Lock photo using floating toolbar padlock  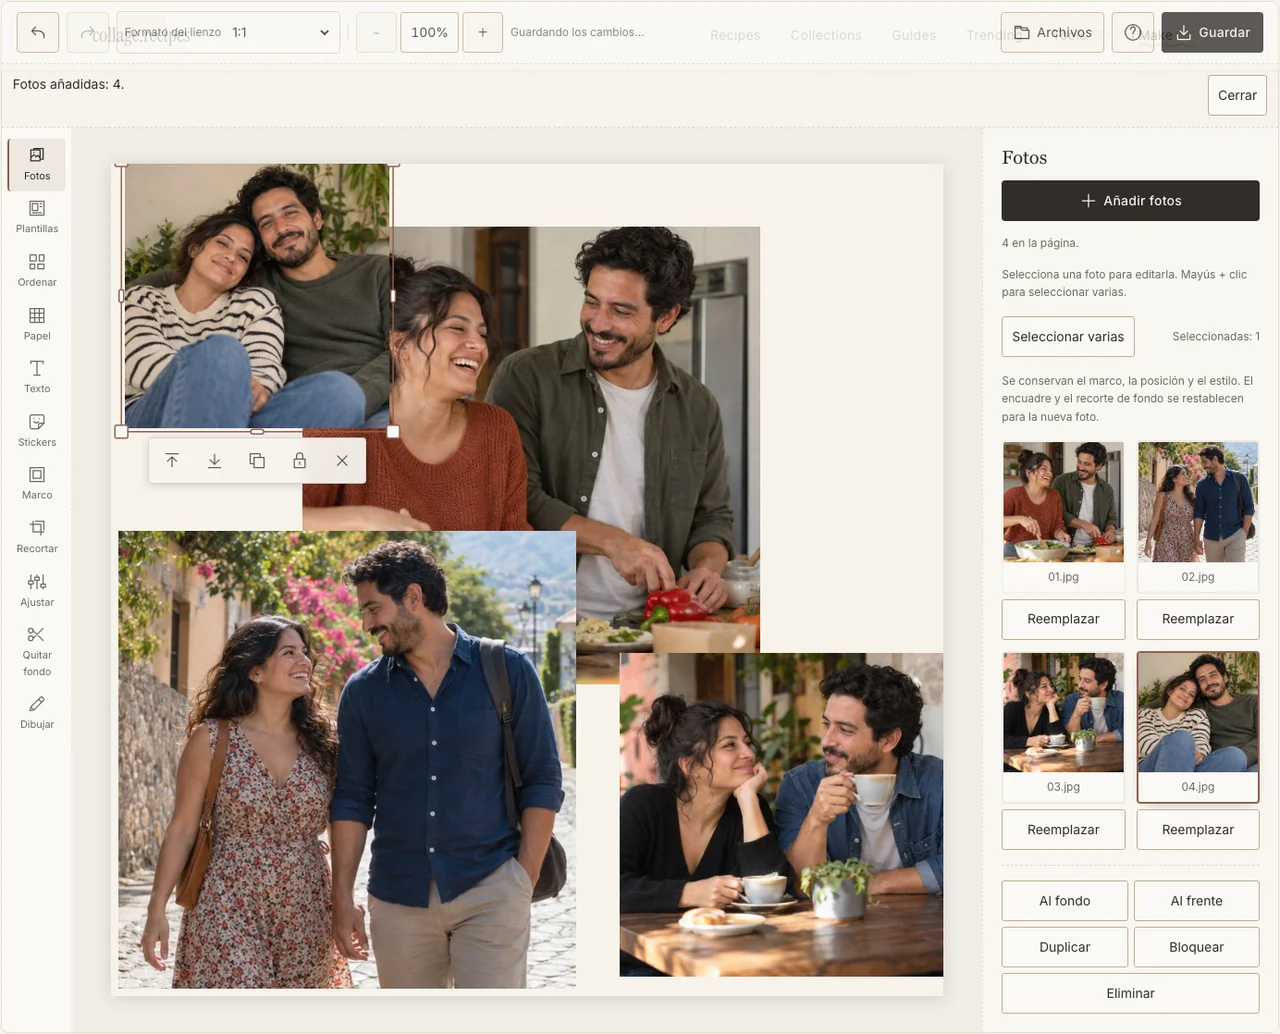(x=299, y=461)
